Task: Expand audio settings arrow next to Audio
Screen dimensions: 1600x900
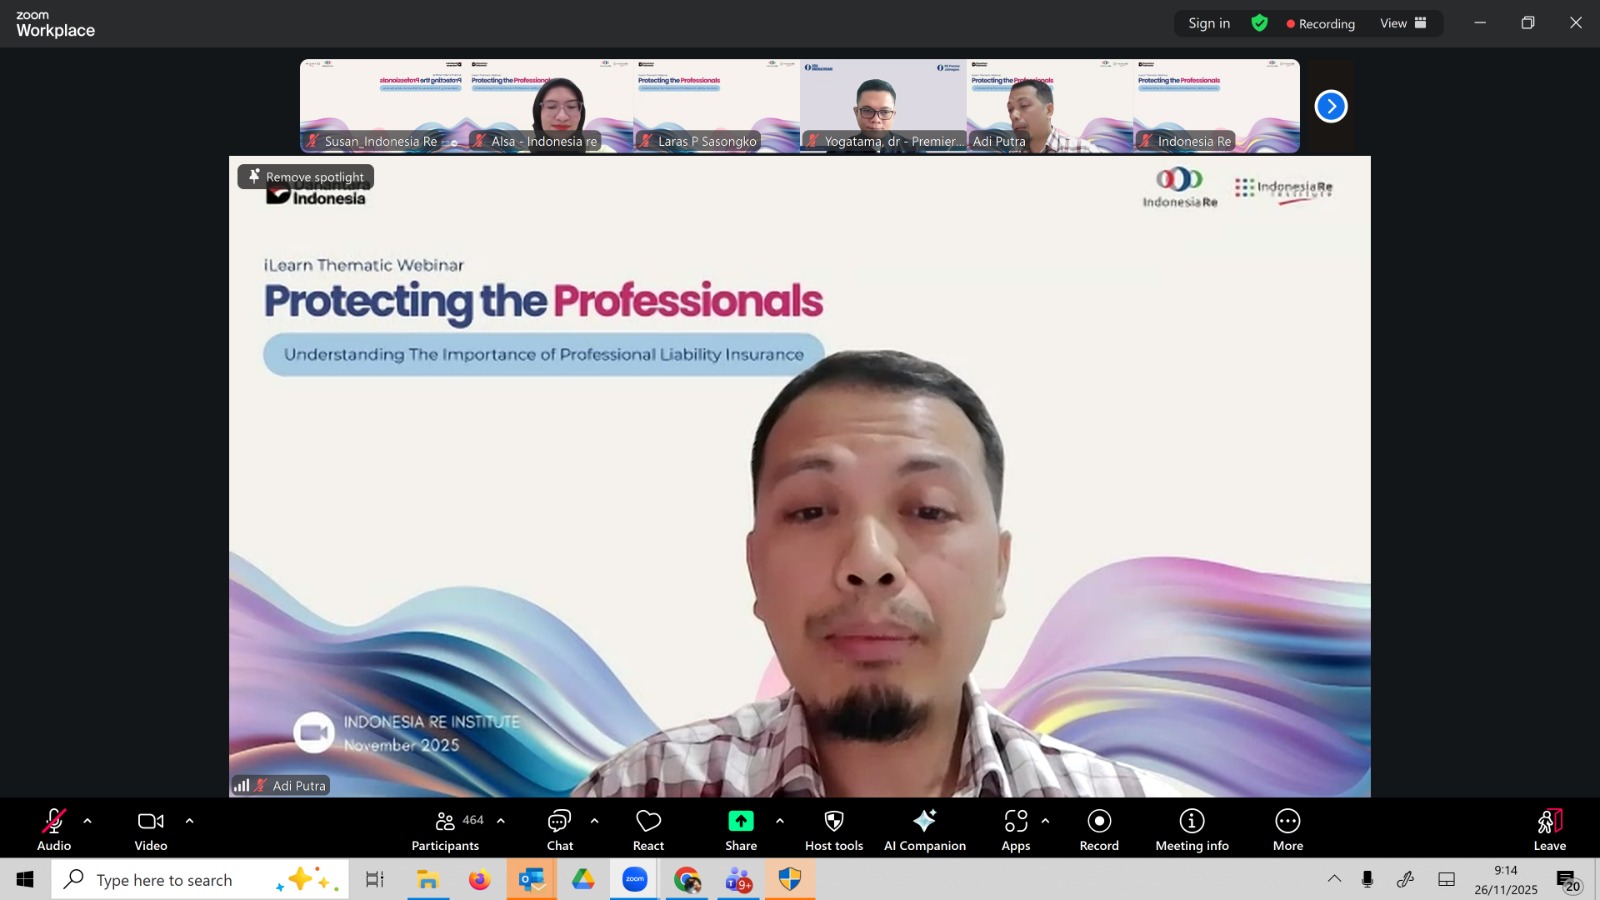Action: 88,821
